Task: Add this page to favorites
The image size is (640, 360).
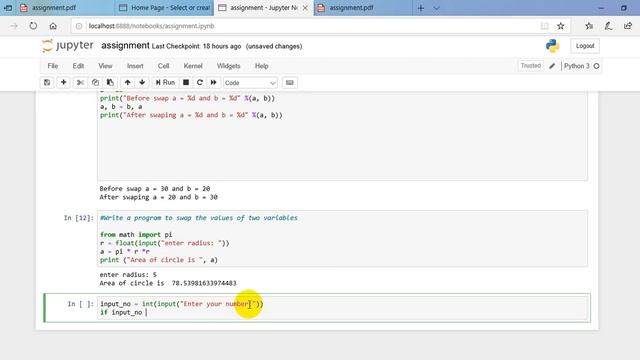Action: tap(561, 26)
